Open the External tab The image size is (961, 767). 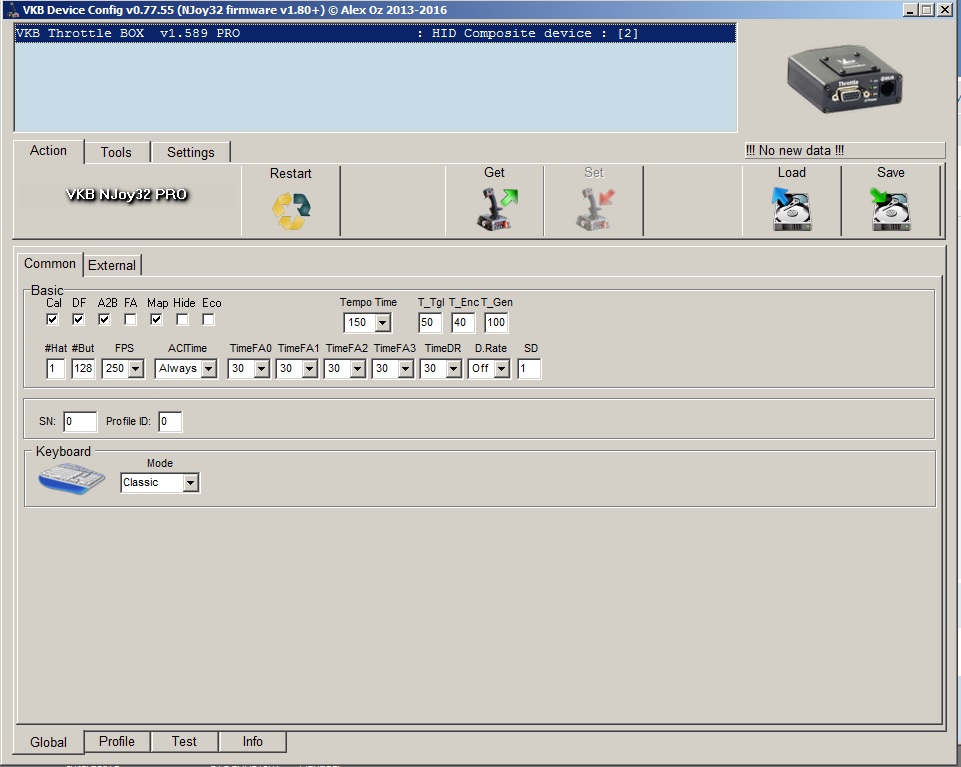pyautogui.click(x=112, y=265)
